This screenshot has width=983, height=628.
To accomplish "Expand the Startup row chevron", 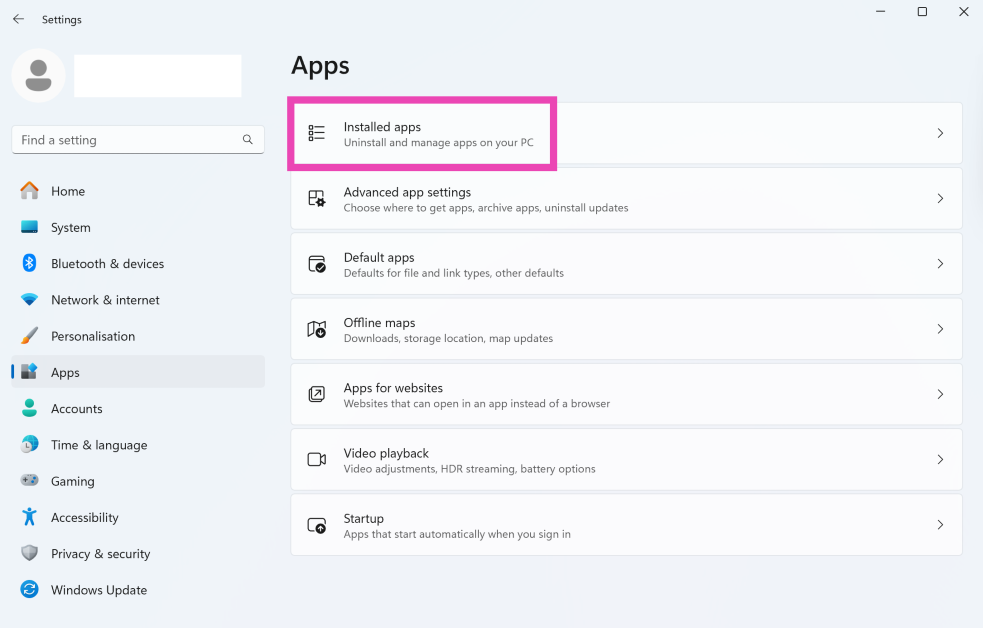I will 940,525.
